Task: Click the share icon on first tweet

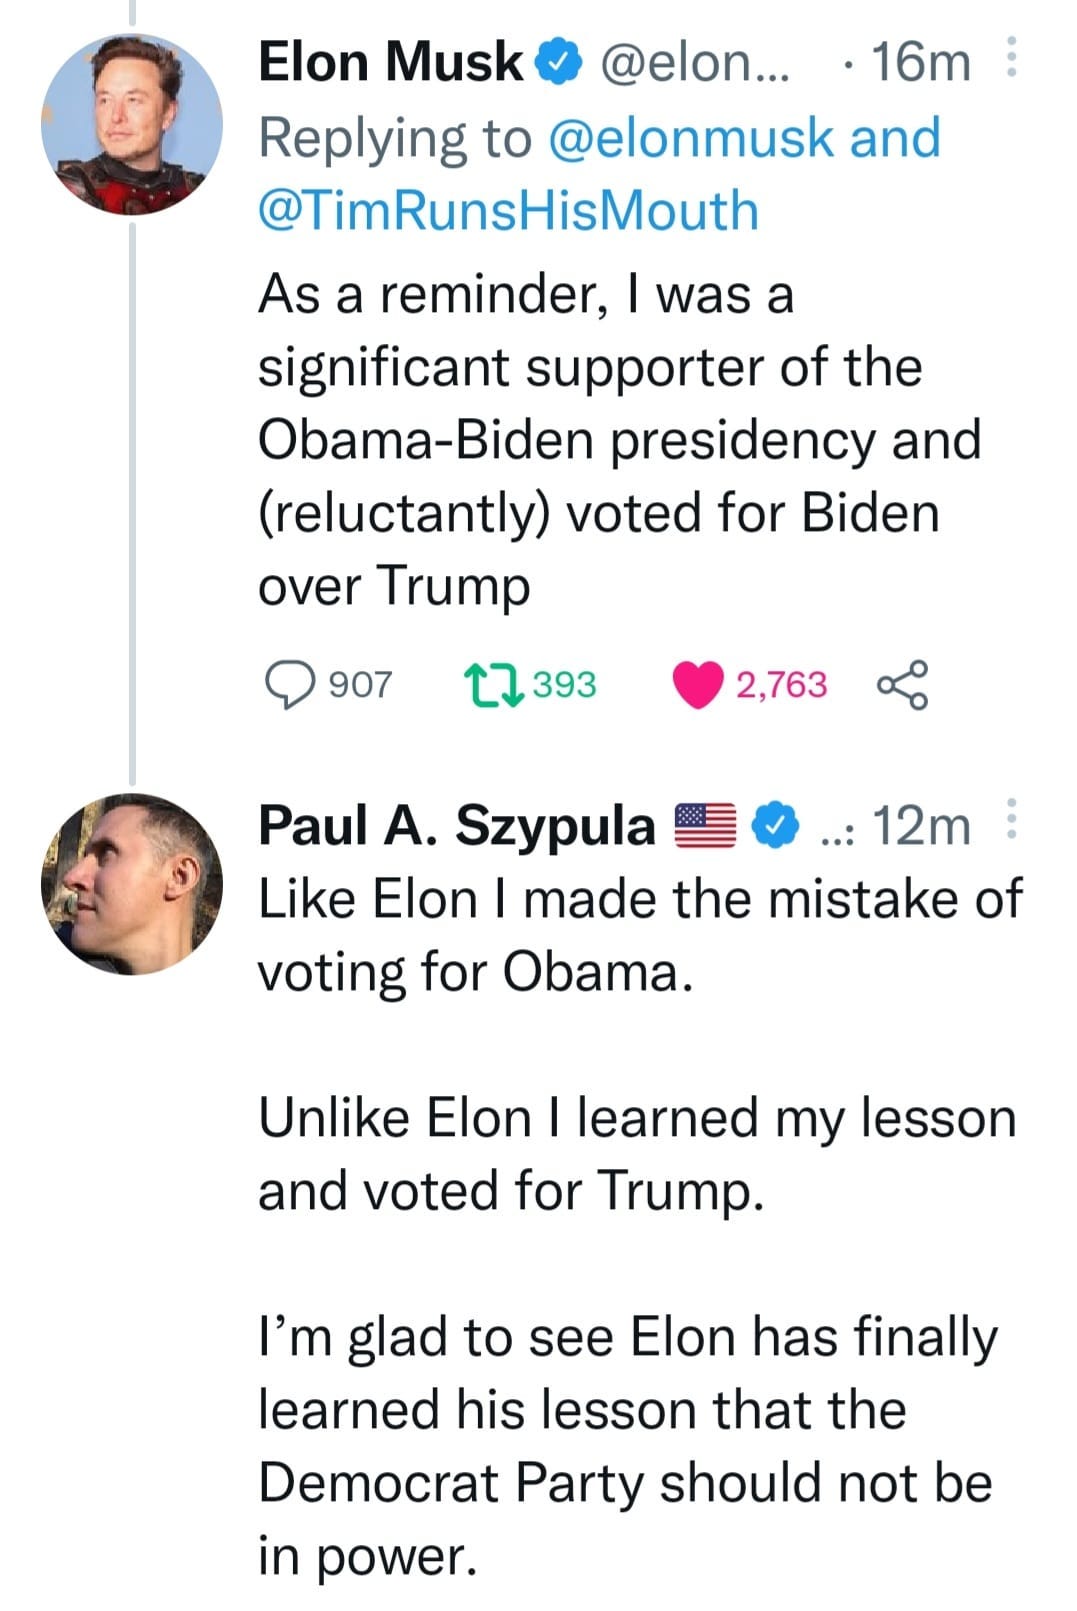Action: pos(902,685)
